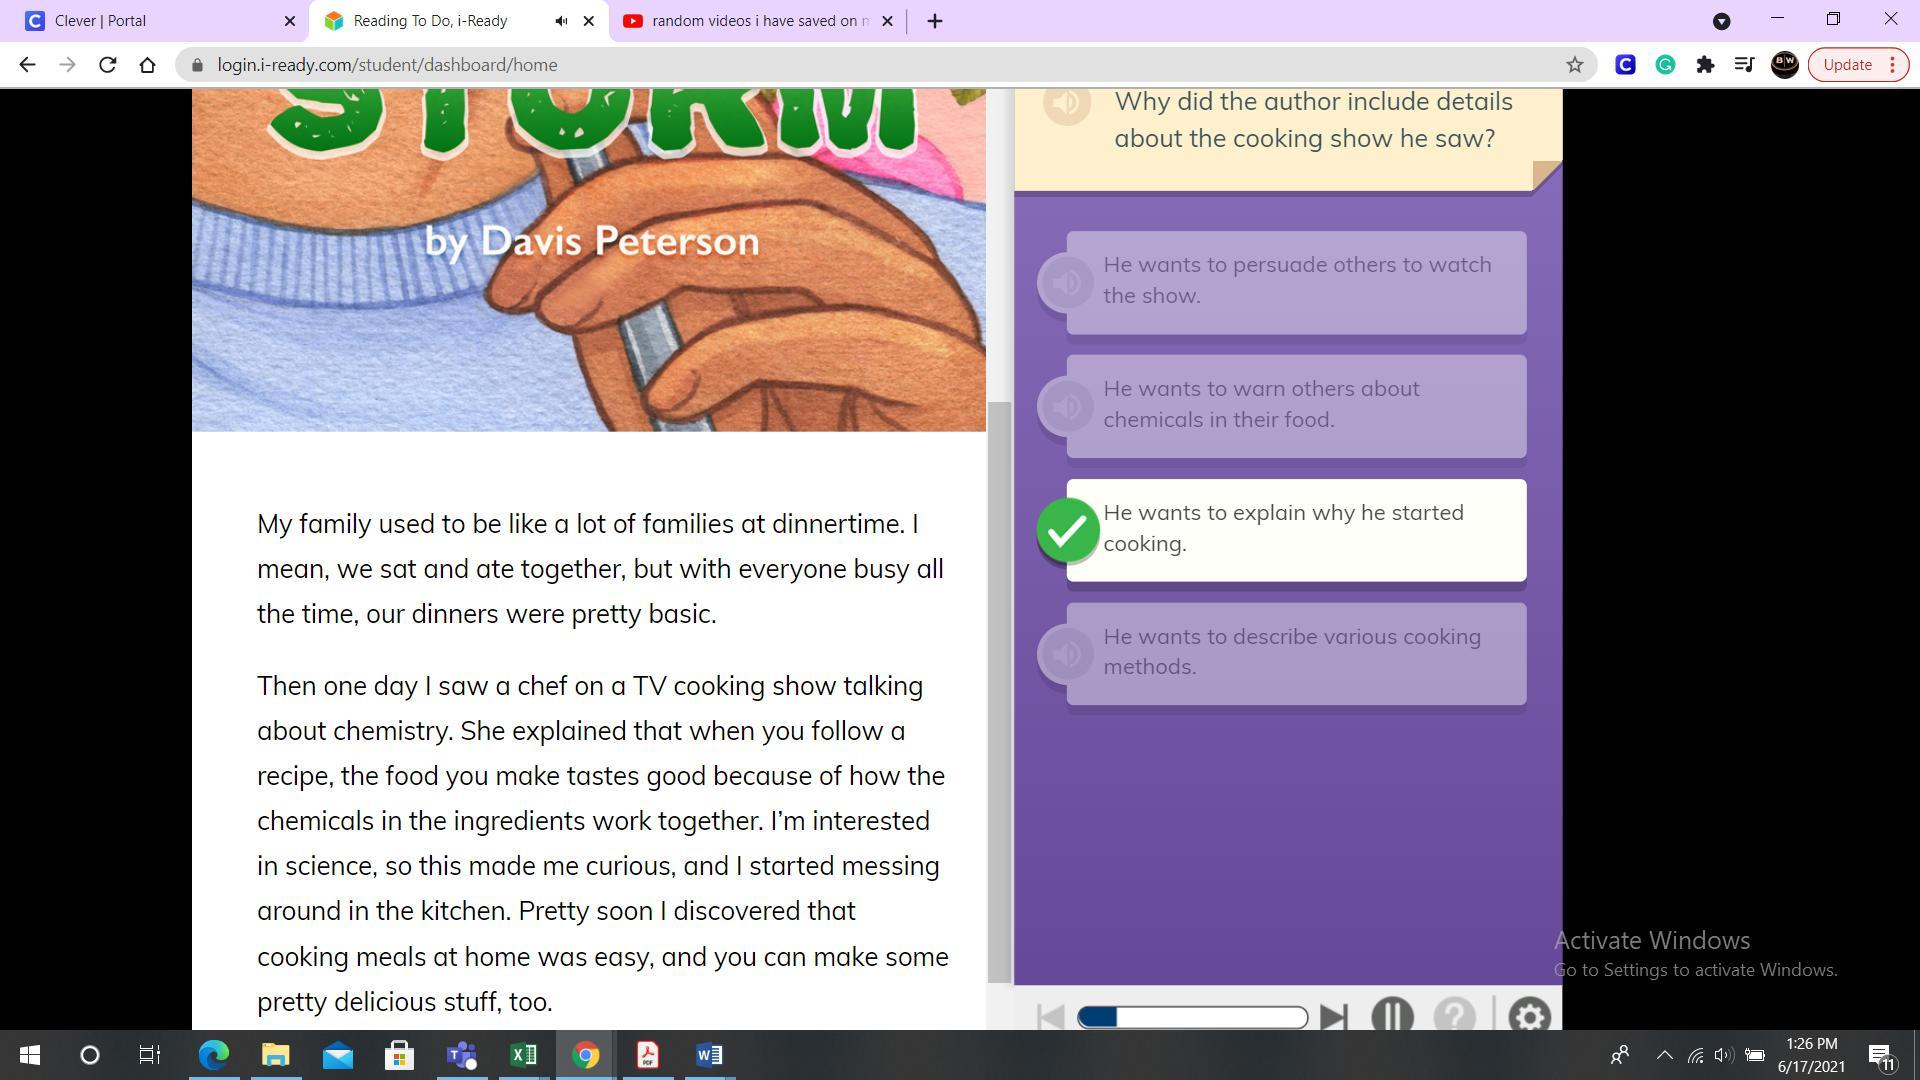Play audio for the question prompt
Screen dimensions: 1920x1080
[x=1066, y=103]
